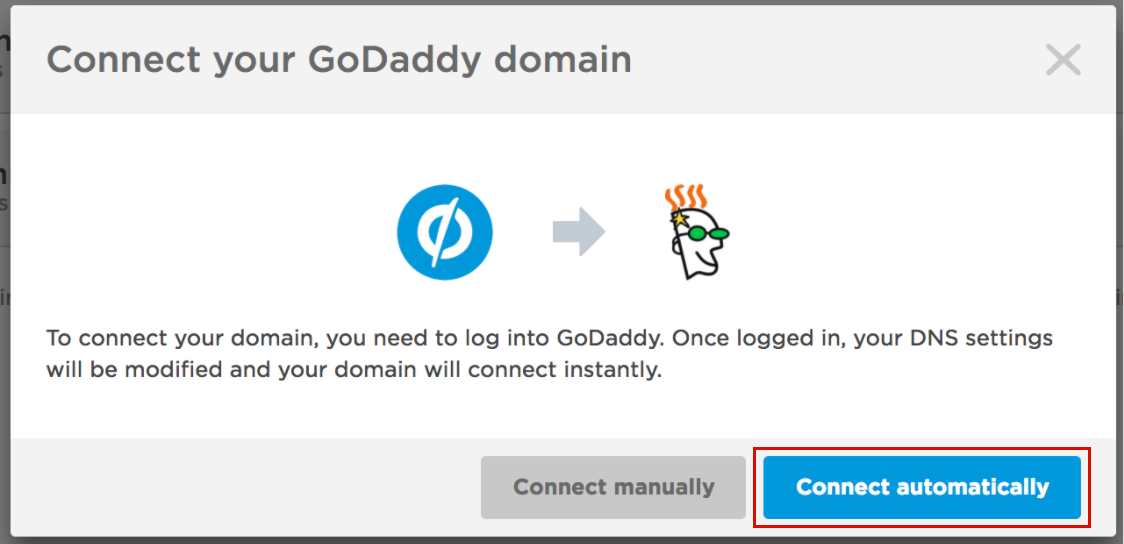Choose the Connect automatically button
Screen dimensions: 1124x544
[922, 487]
